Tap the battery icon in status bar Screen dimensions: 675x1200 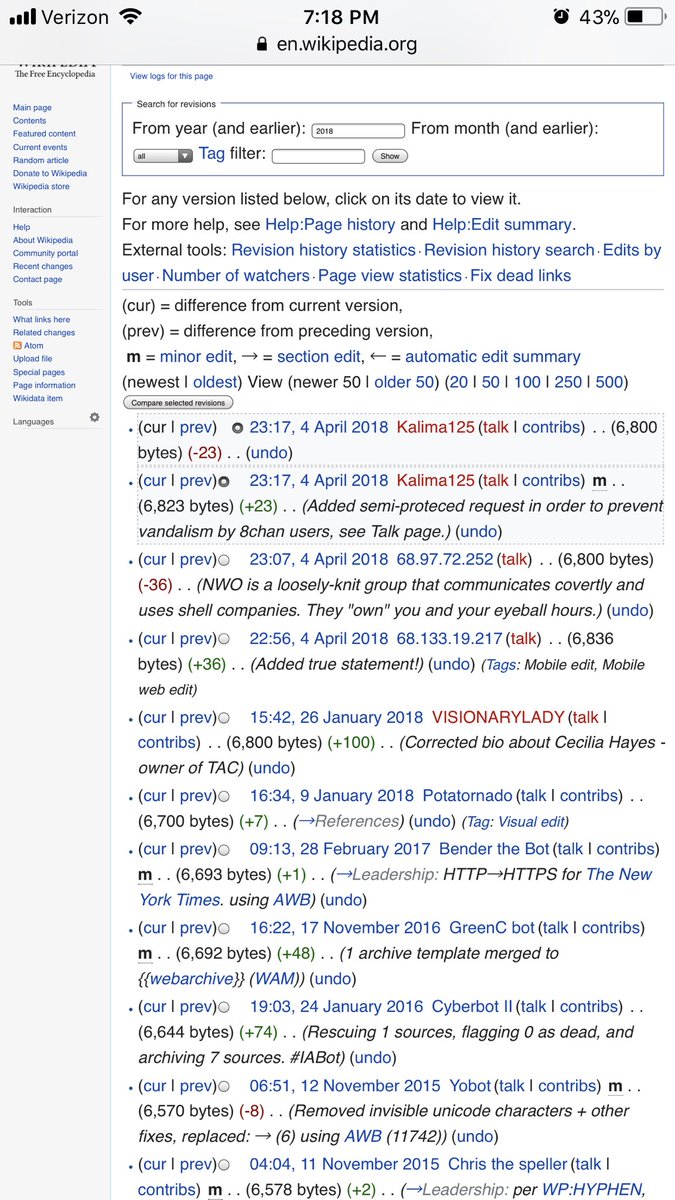click(644, 17)
